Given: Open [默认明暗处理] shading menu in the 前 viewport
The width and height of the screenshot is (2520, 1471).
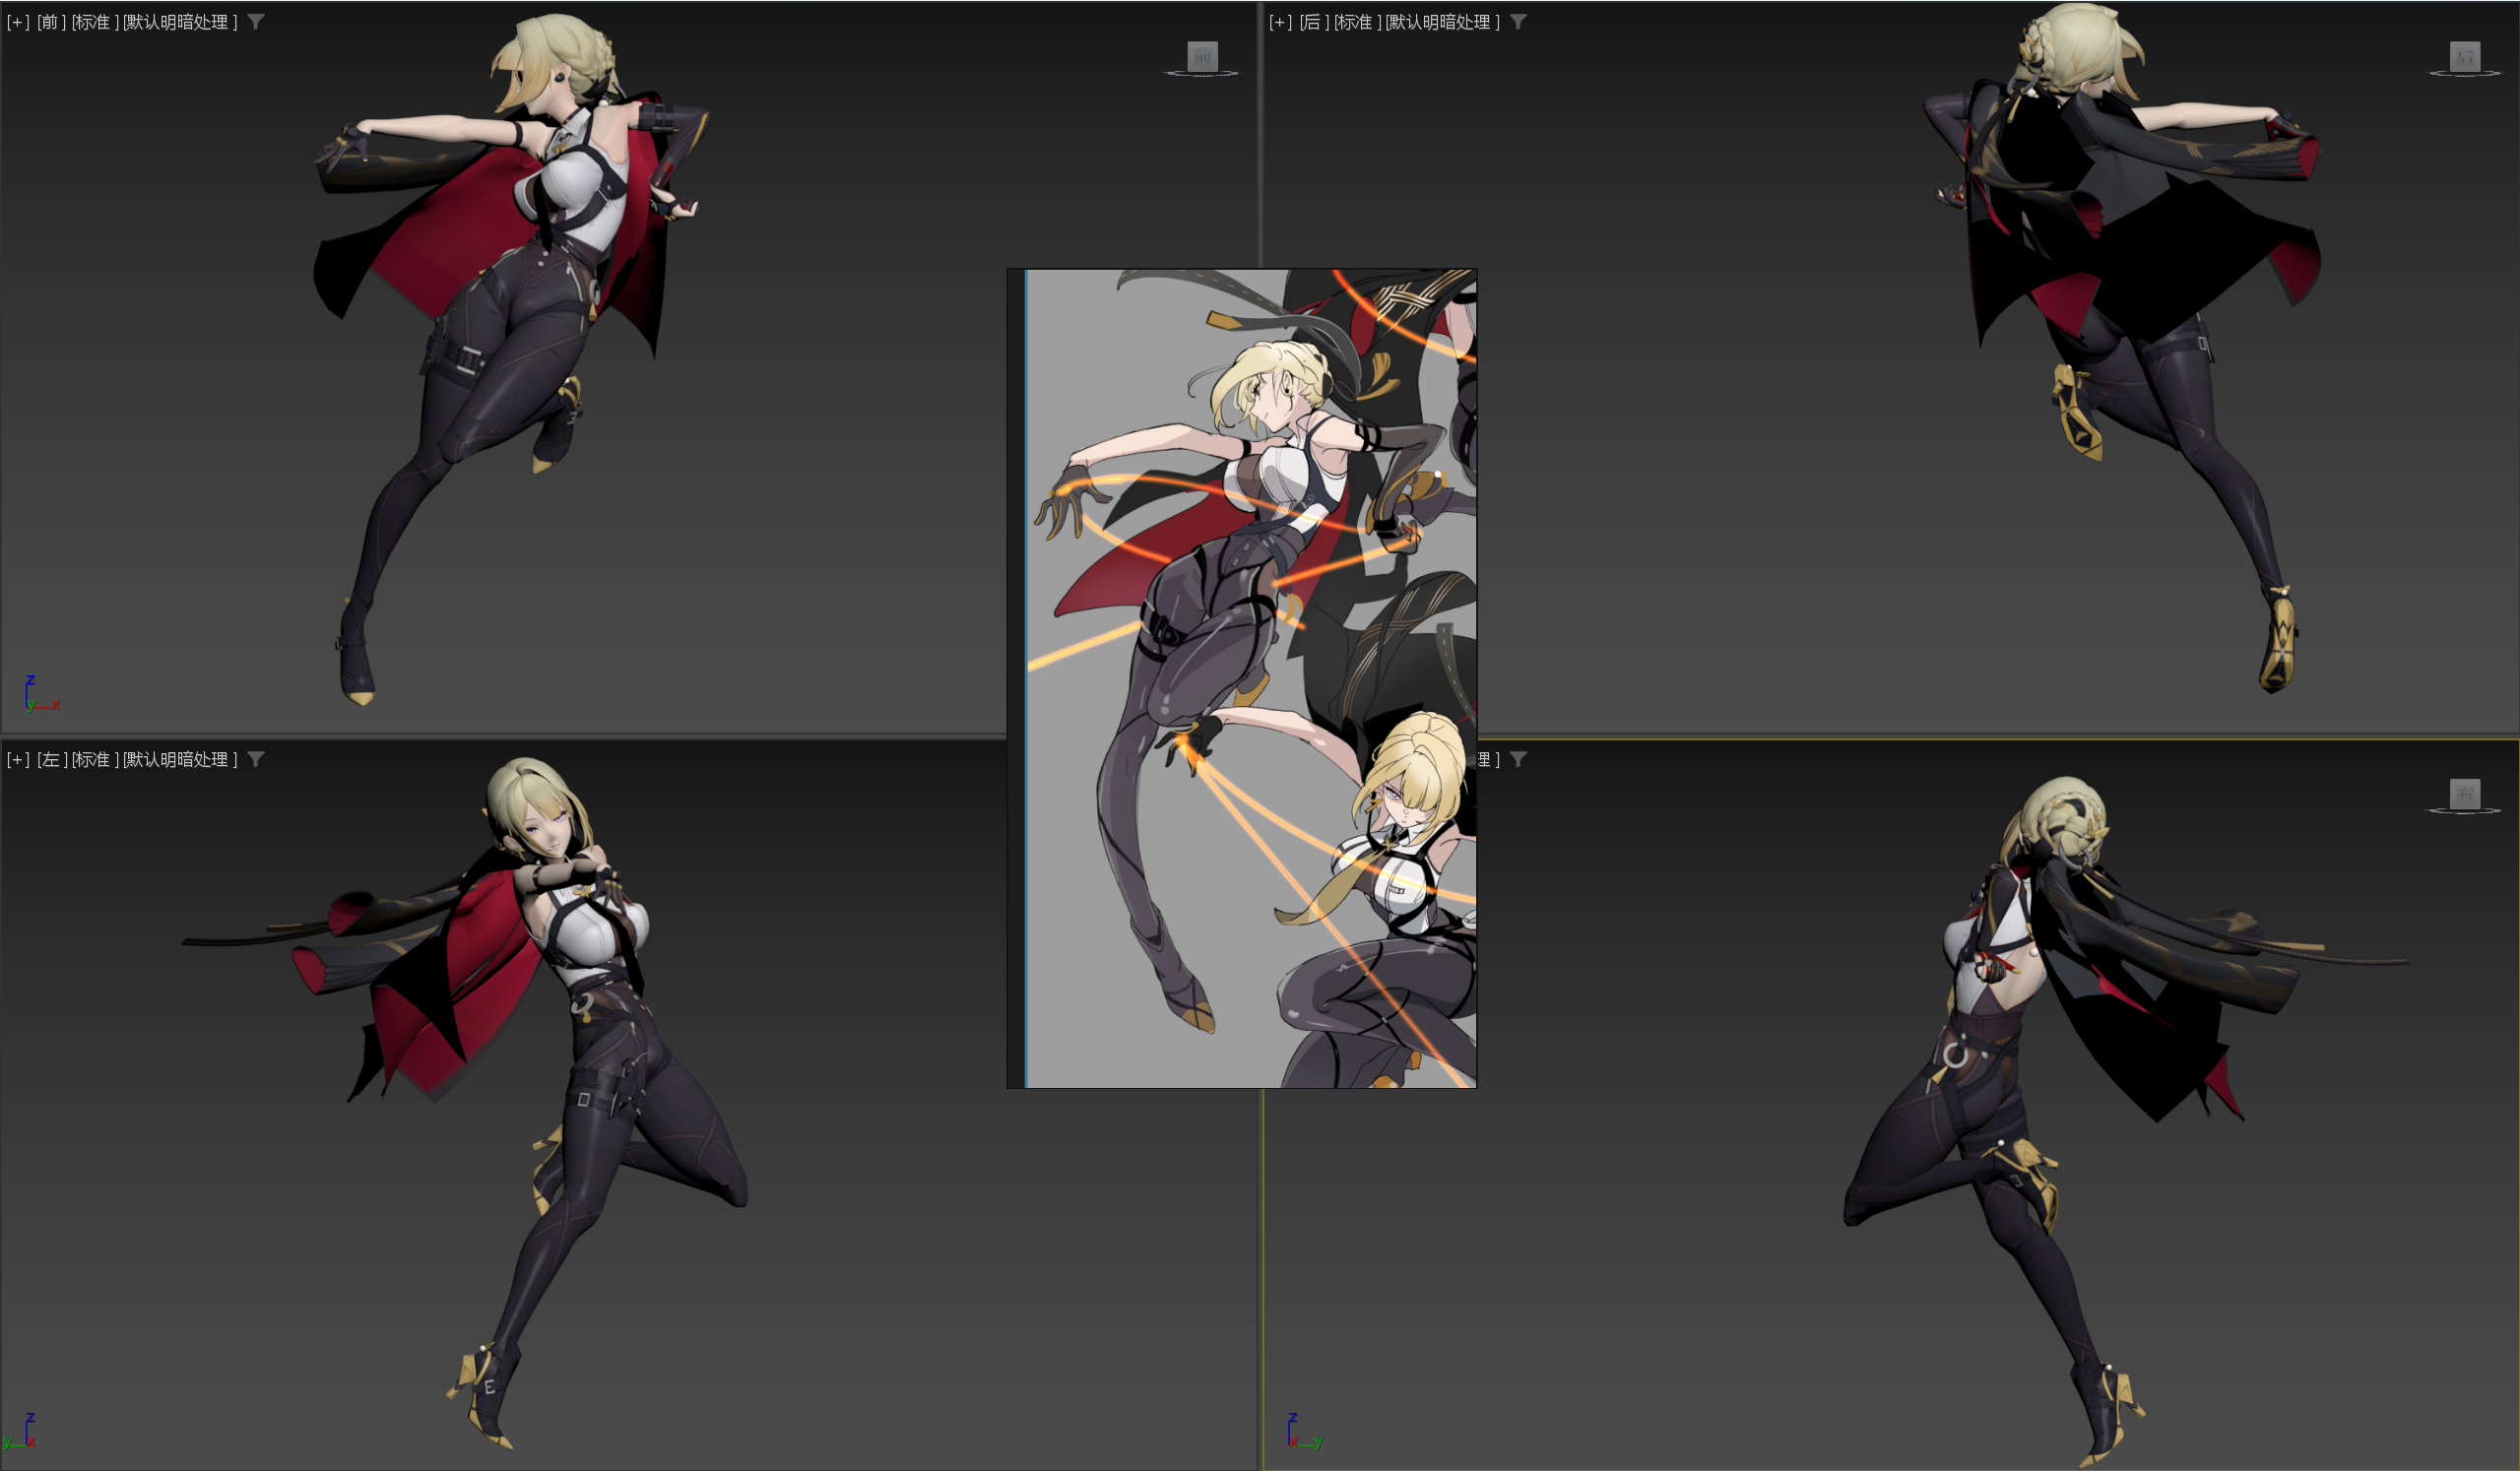Looking at the screenshot, I should (180, 22).
